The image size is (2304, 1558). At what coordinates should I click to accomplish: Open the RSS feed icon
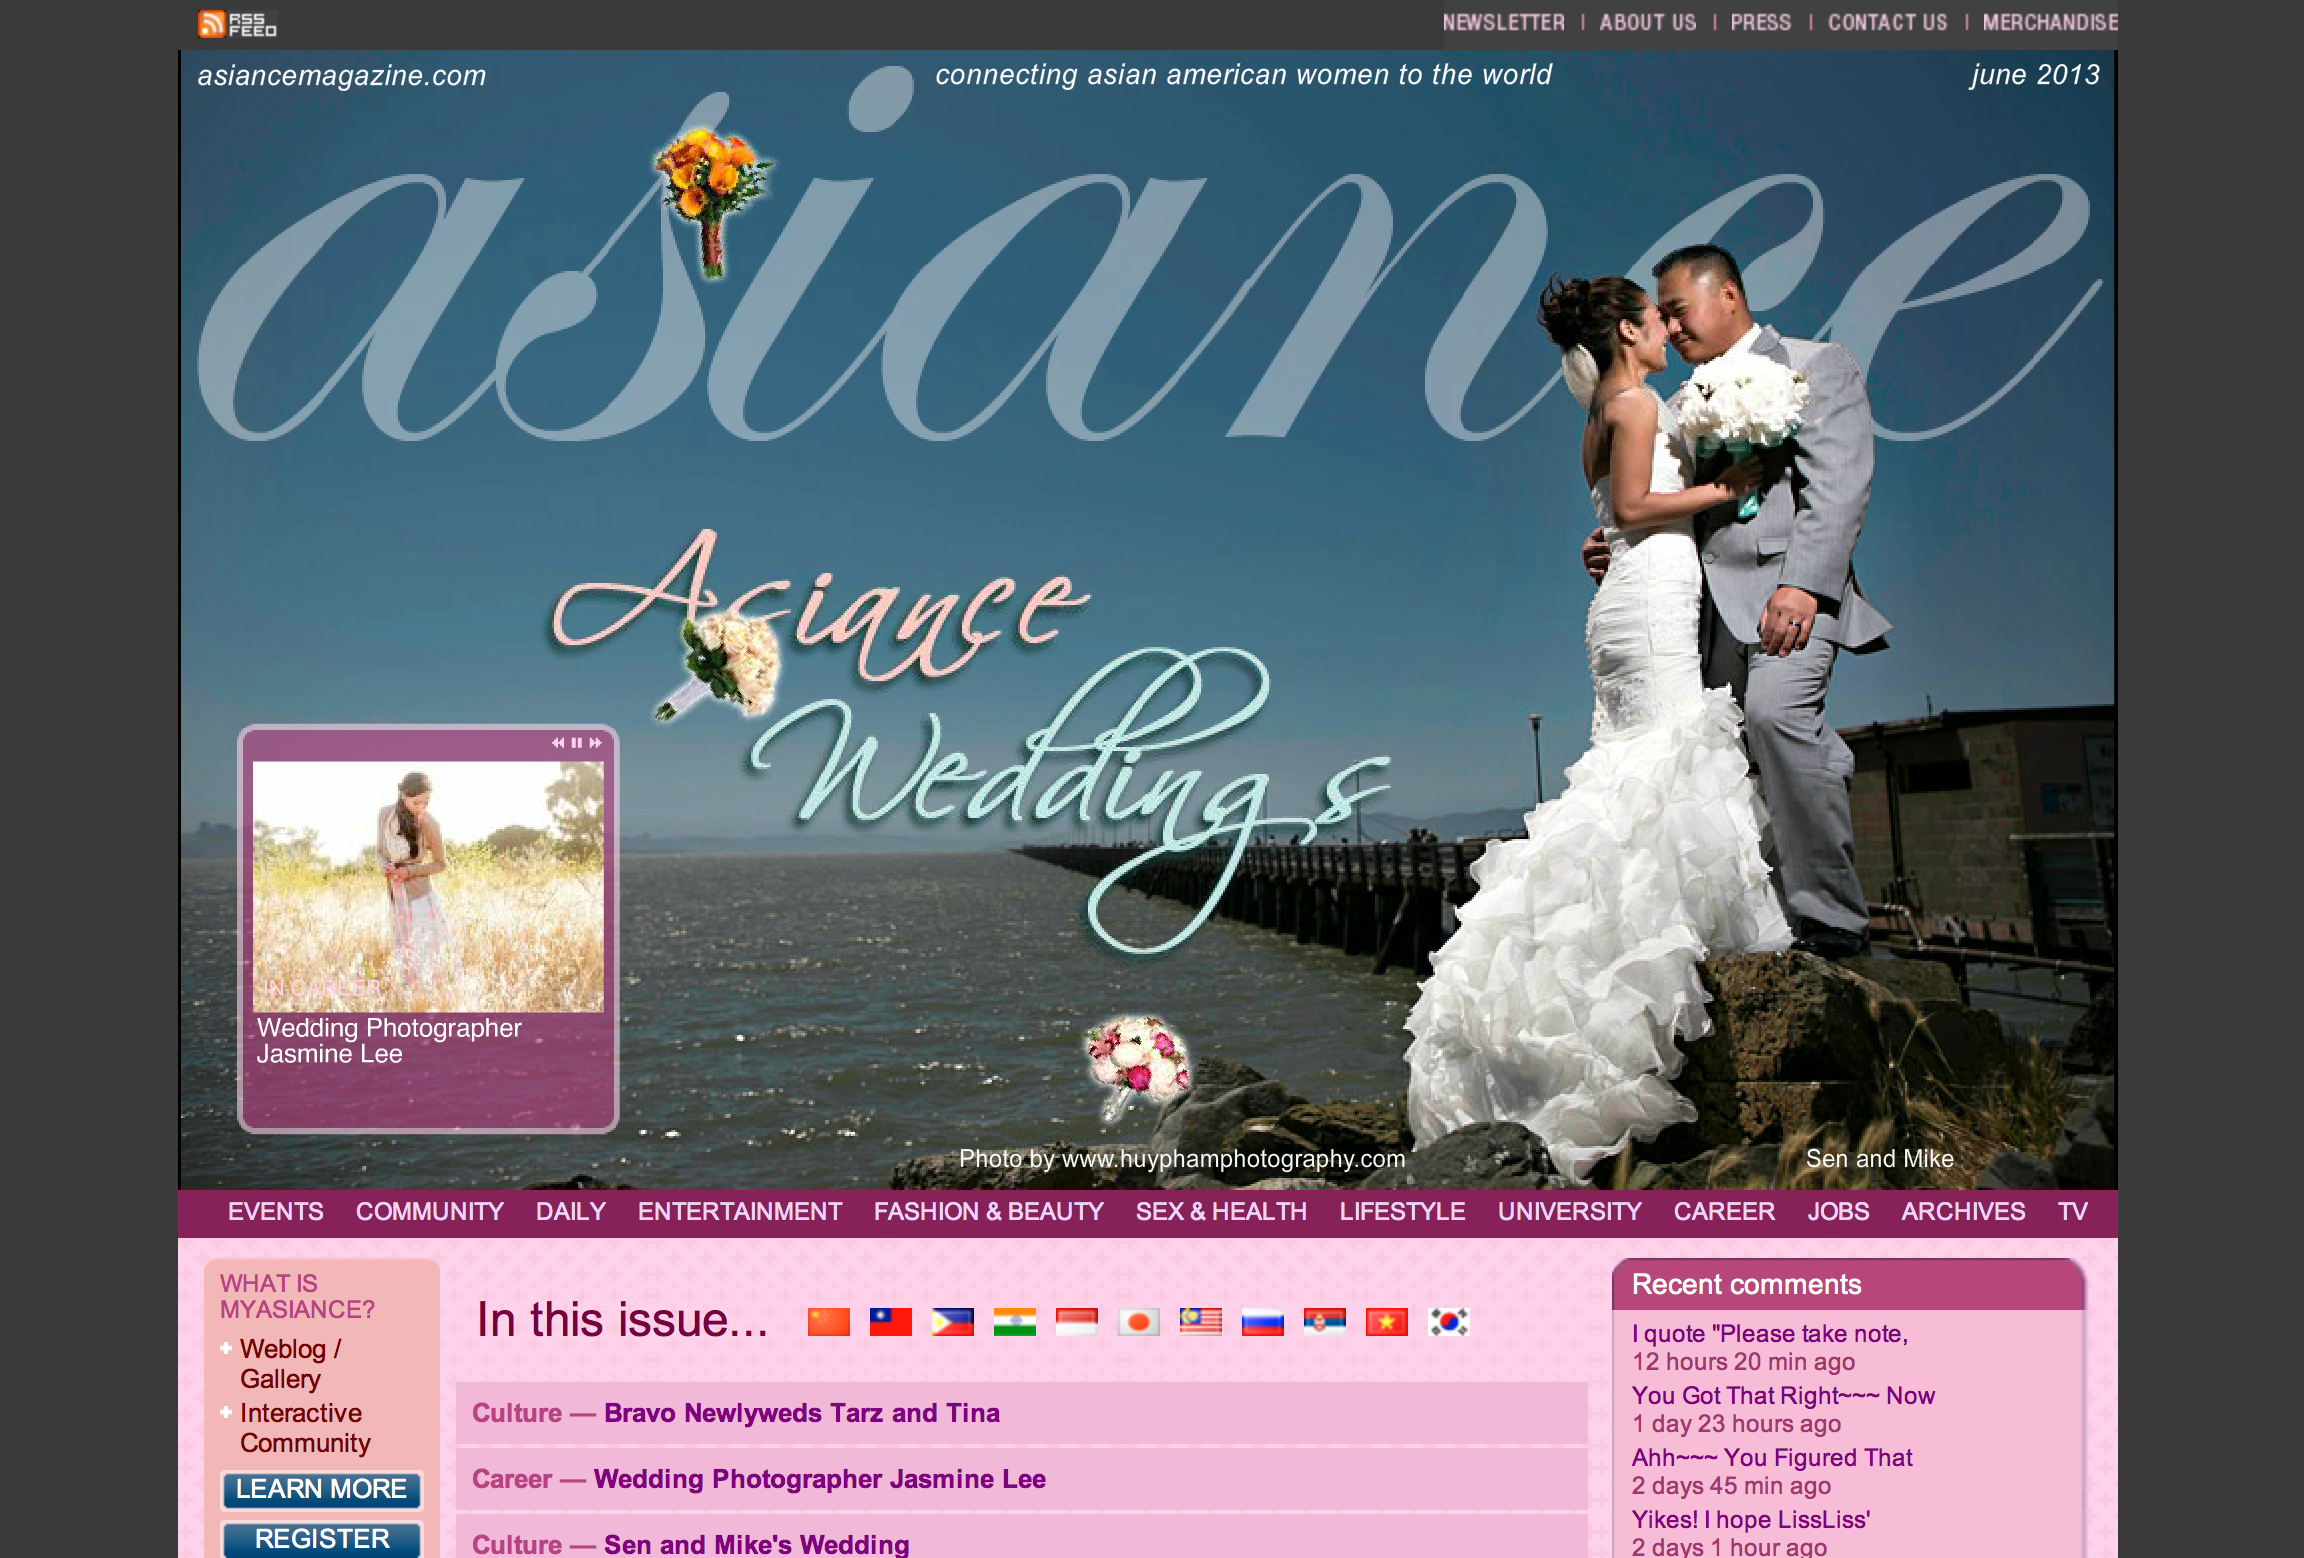click(x=237, y=24)
